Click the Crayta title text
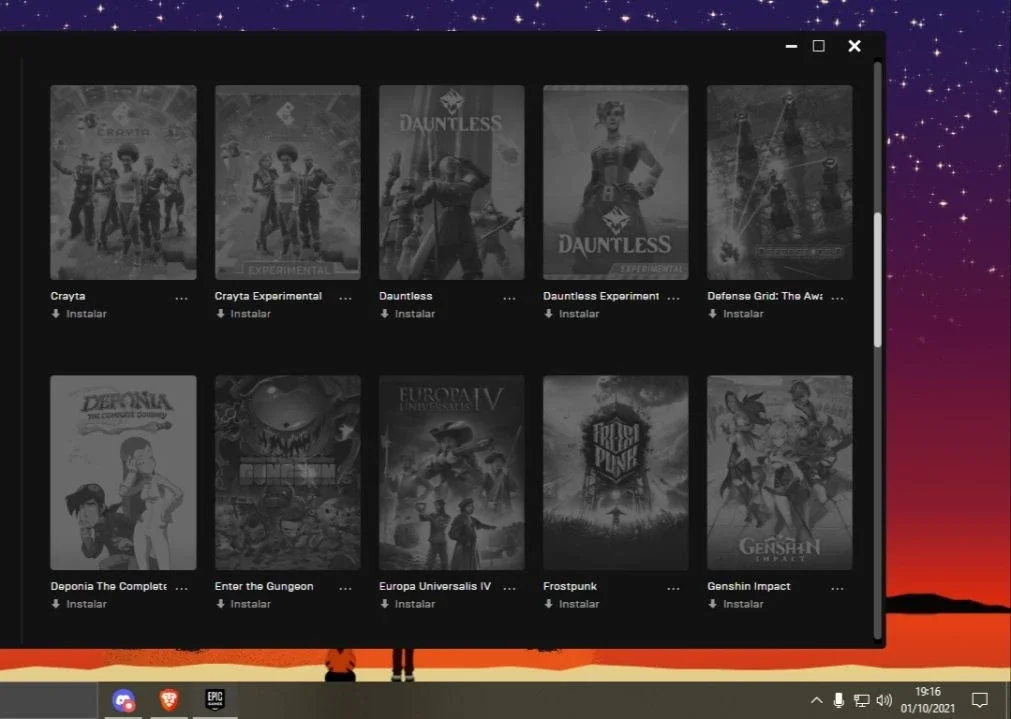Image resolution: width=1011 pixels, height=719 pixels. point(68,296)
